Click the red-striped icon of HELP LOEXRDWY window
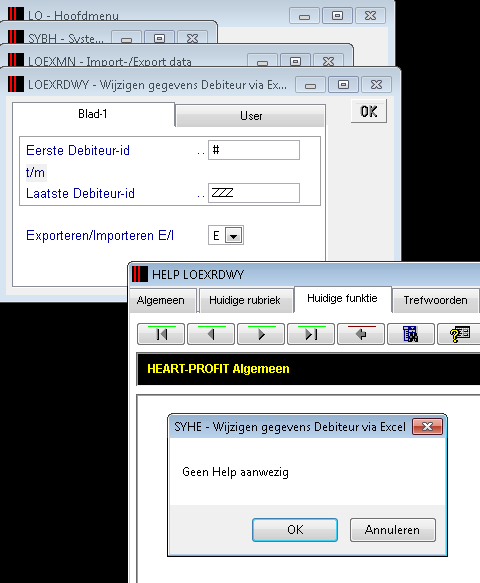Screen dimensions: 480x583 click(140, 274)
